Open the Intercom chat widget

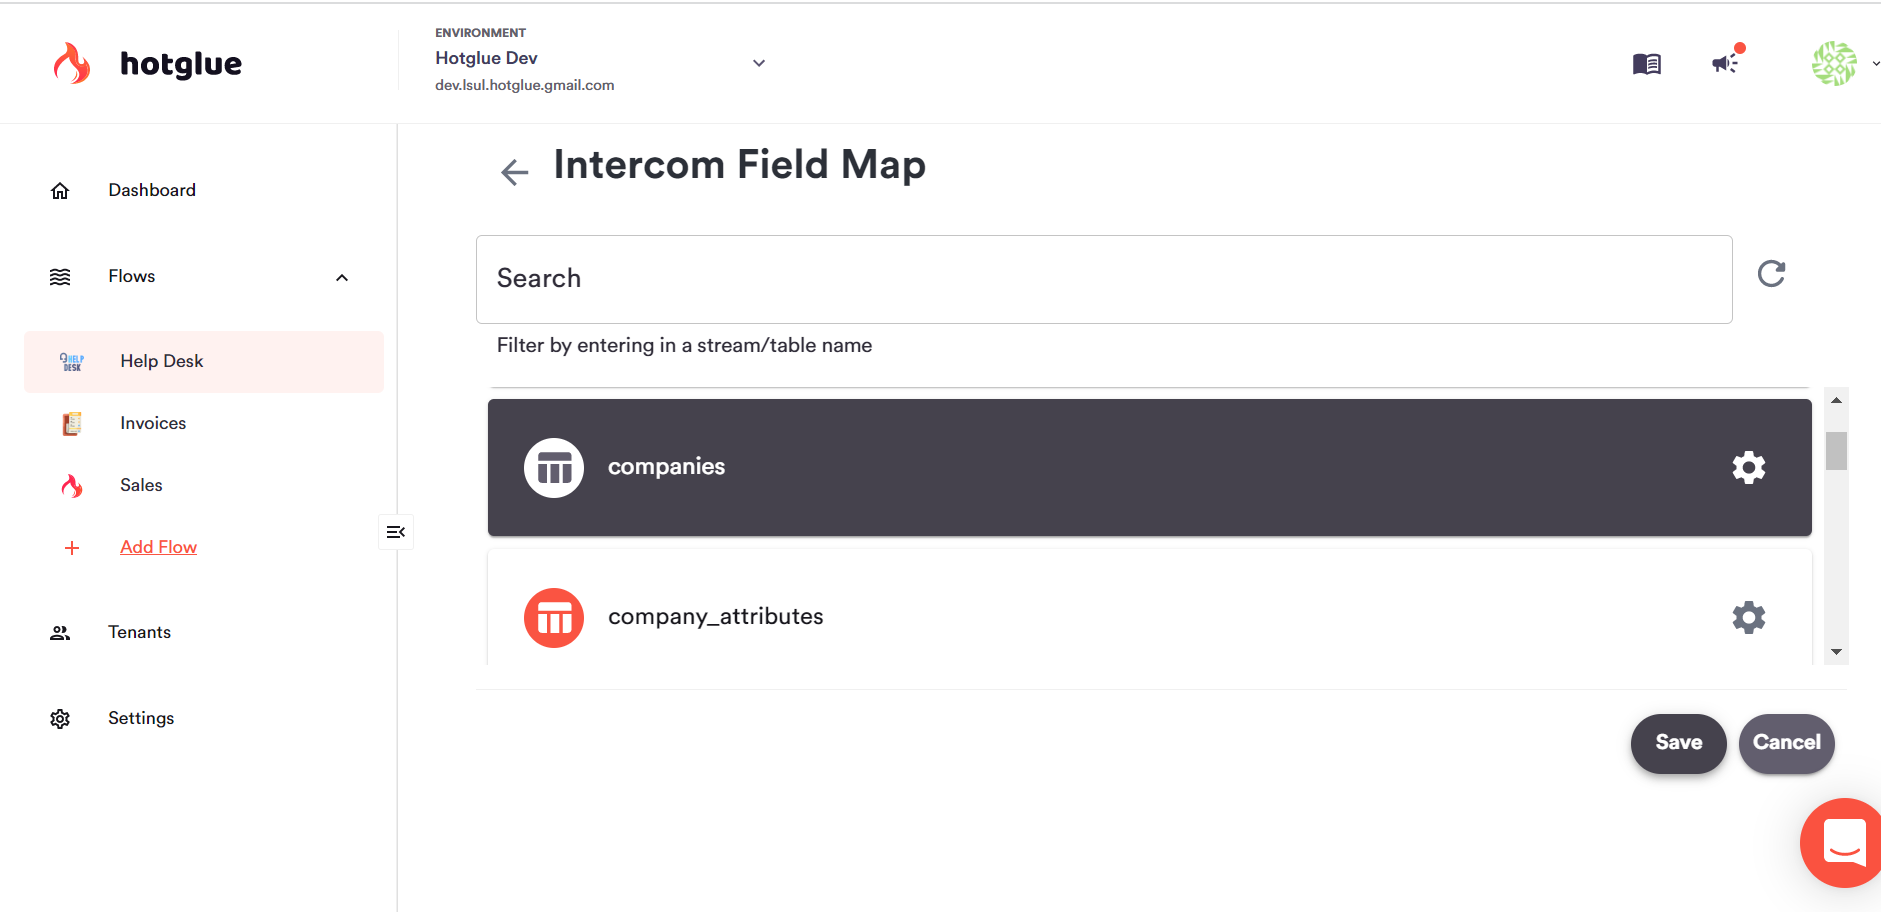(1843, 842)
